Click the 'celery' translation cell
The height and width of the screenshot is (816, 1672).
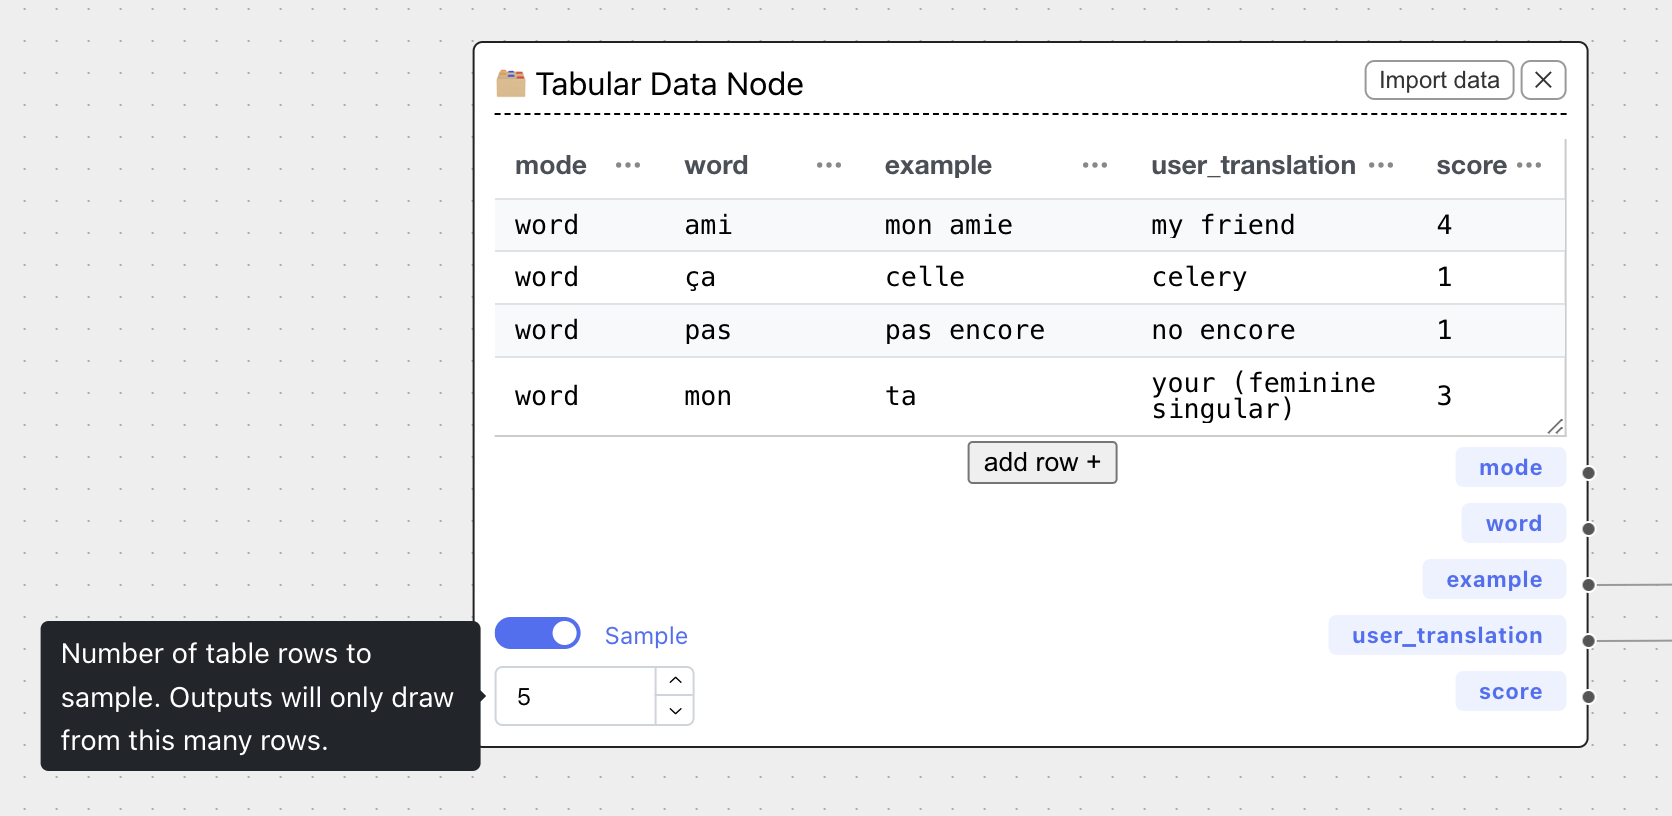(x=1199, y=278)
